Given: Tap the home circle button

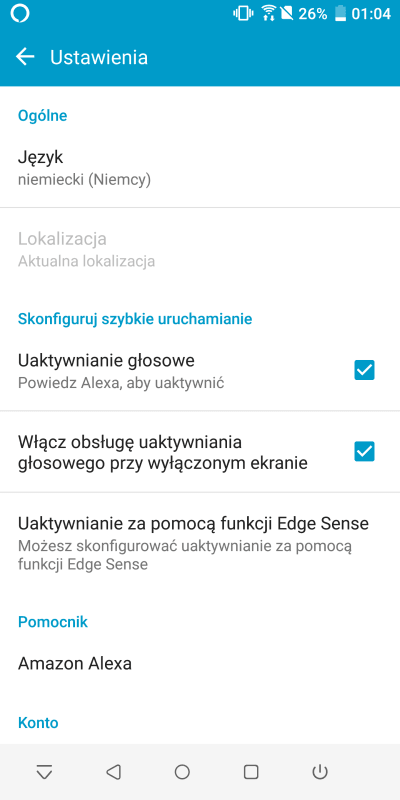Looking at the screenshot, I should click(182, 772).
